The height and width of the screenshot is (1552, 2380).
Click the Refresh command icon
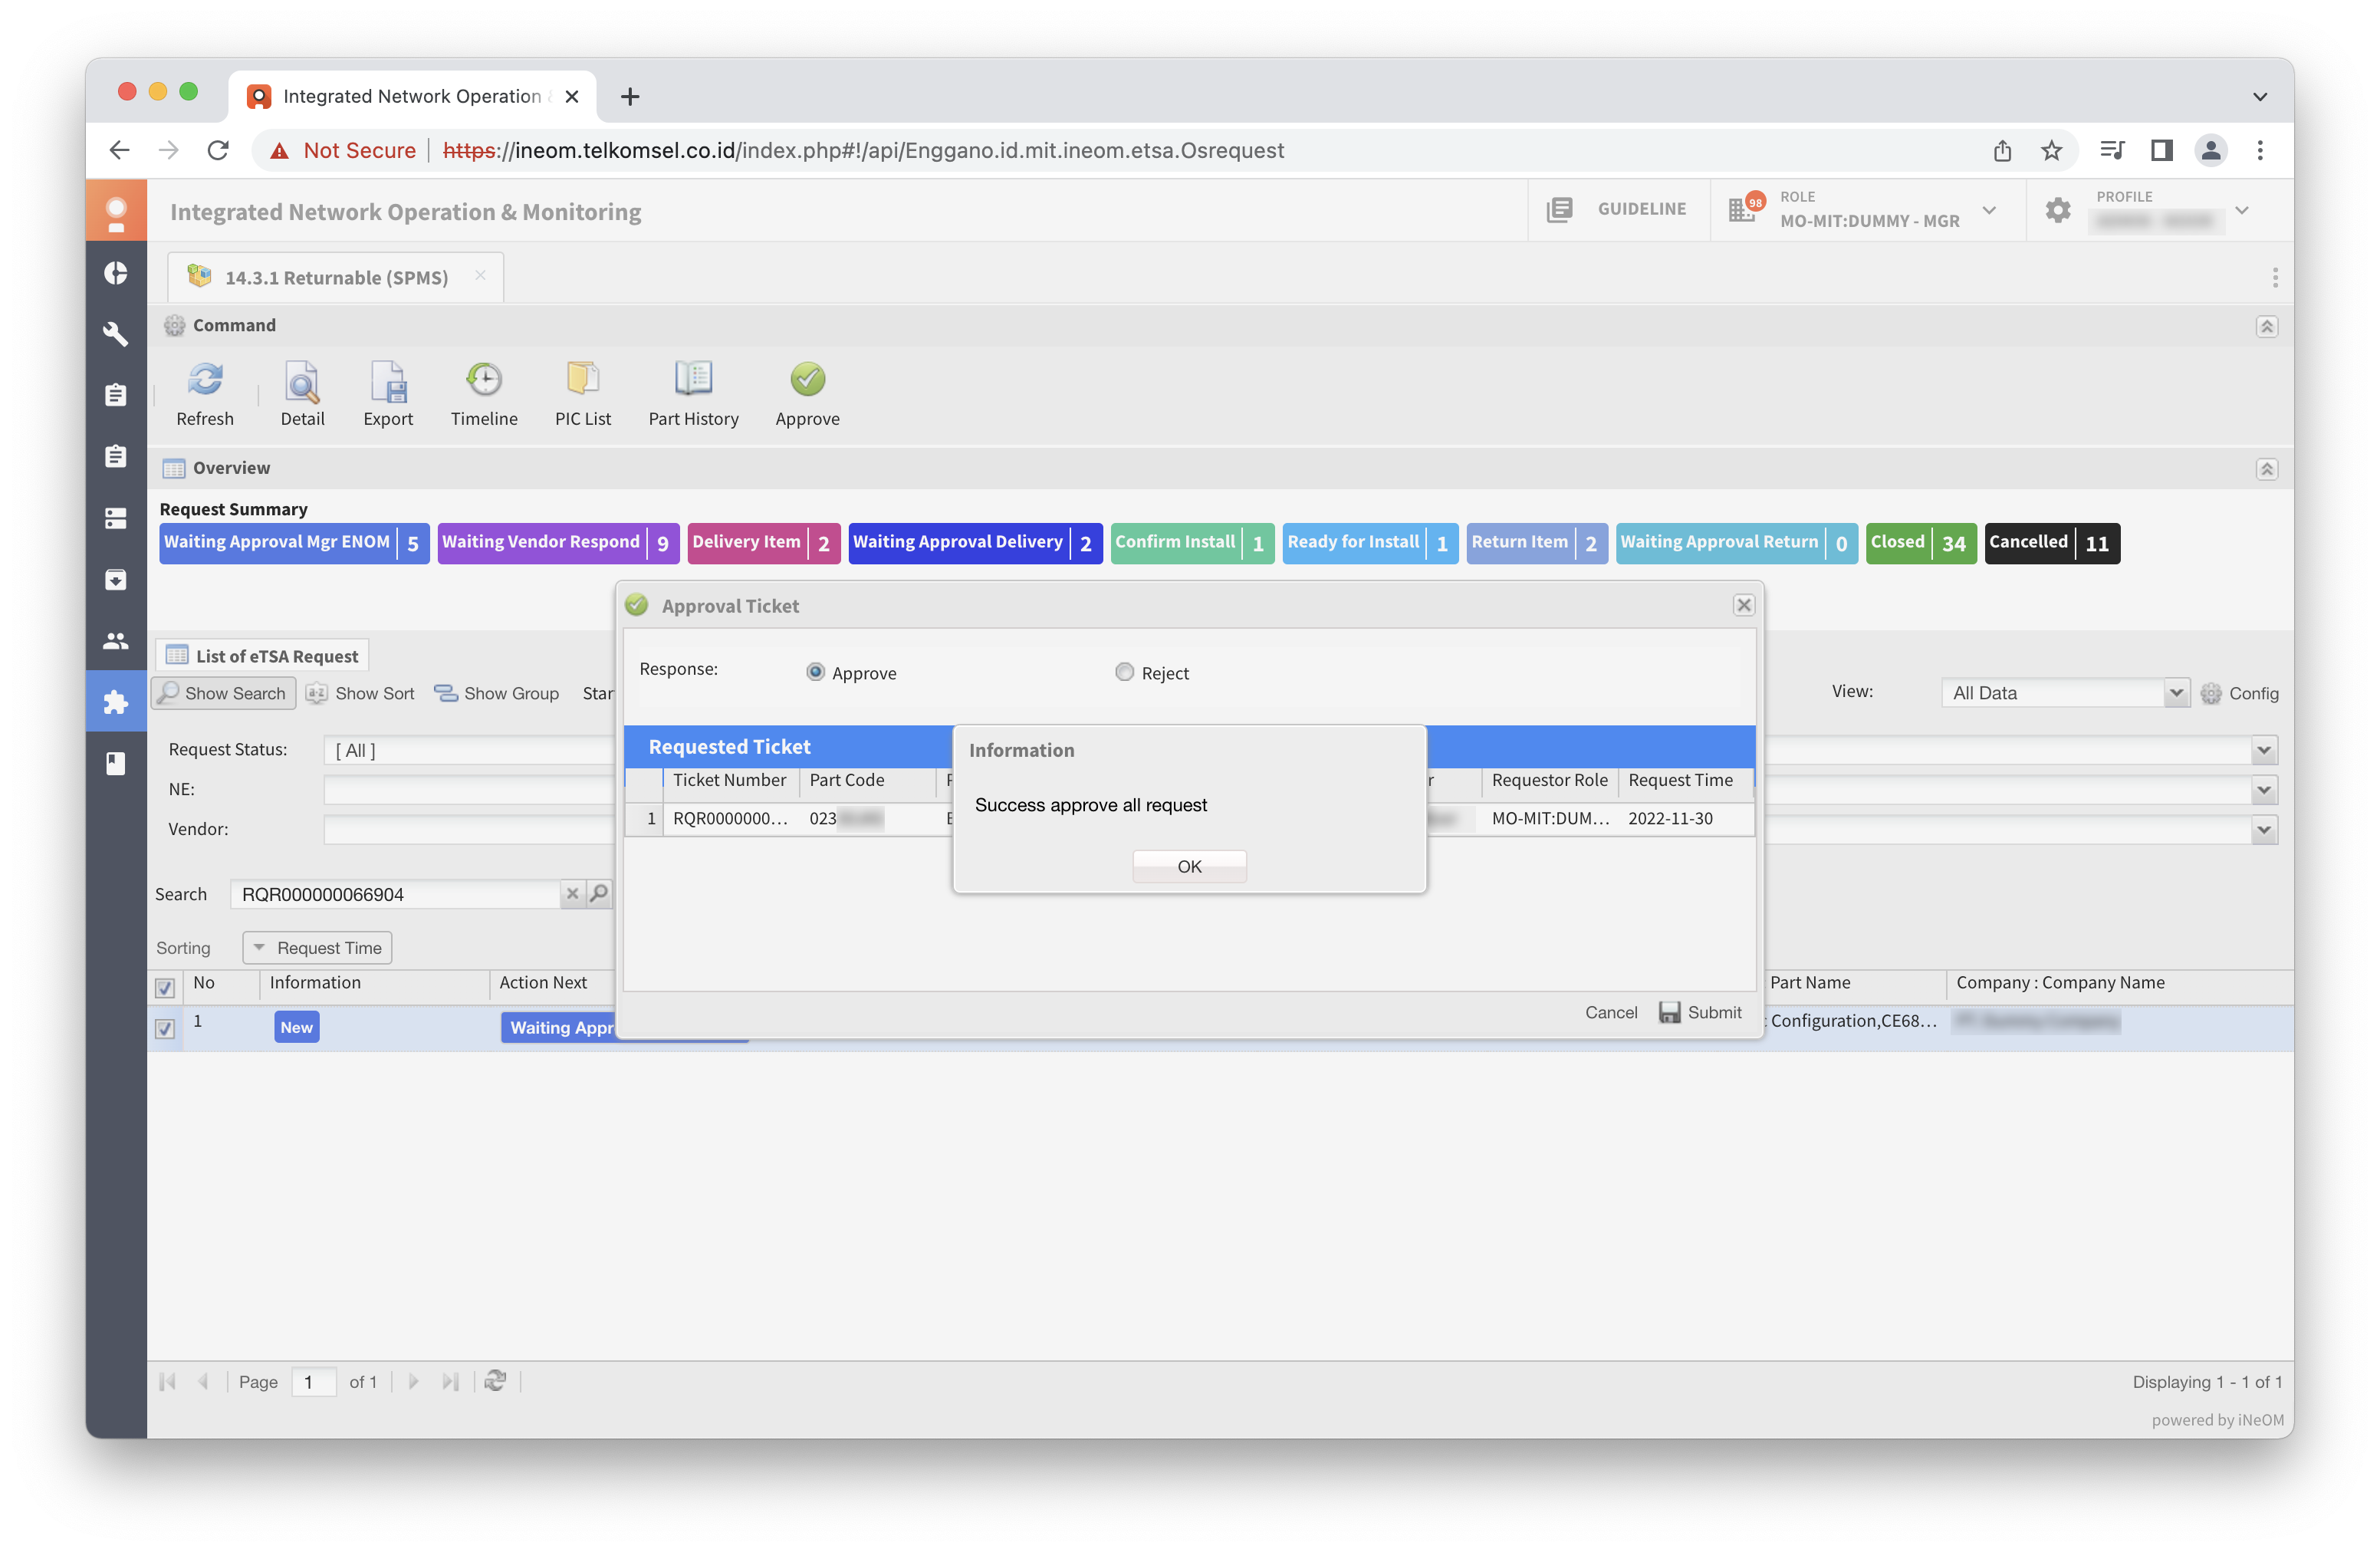[x=205, y=380]
